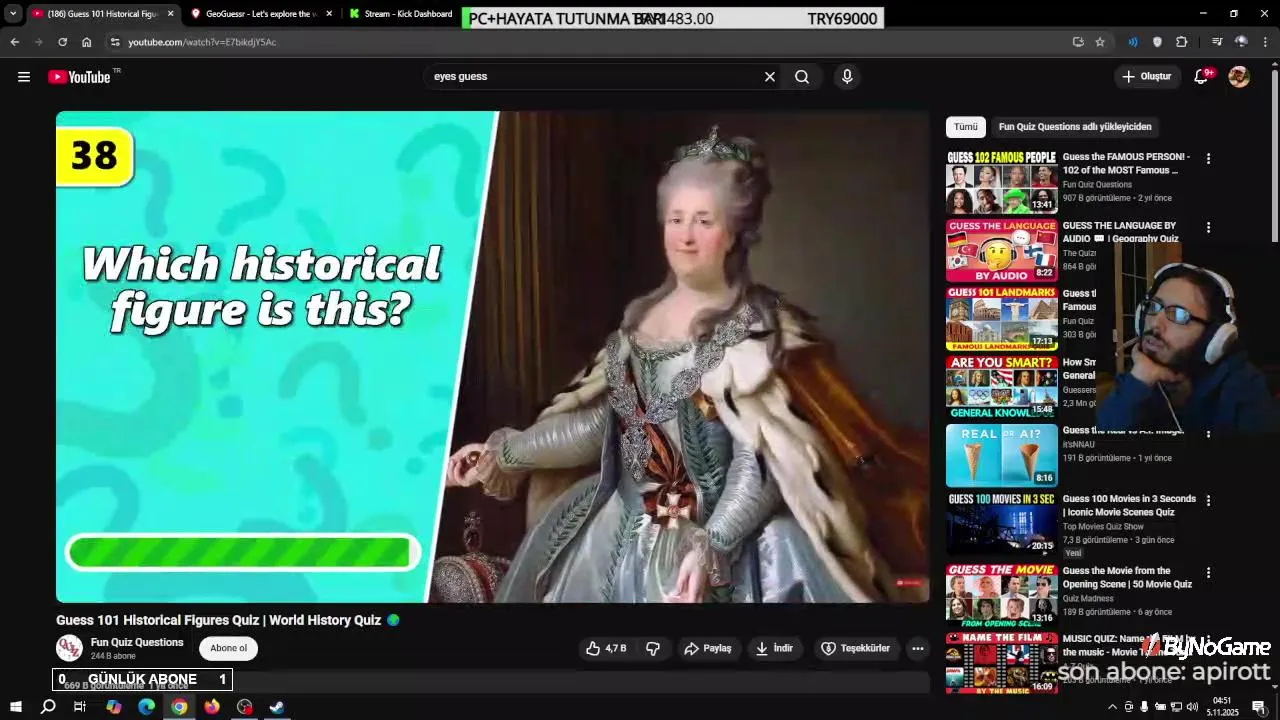Click the video player showing the historical figure

(492, 357)
